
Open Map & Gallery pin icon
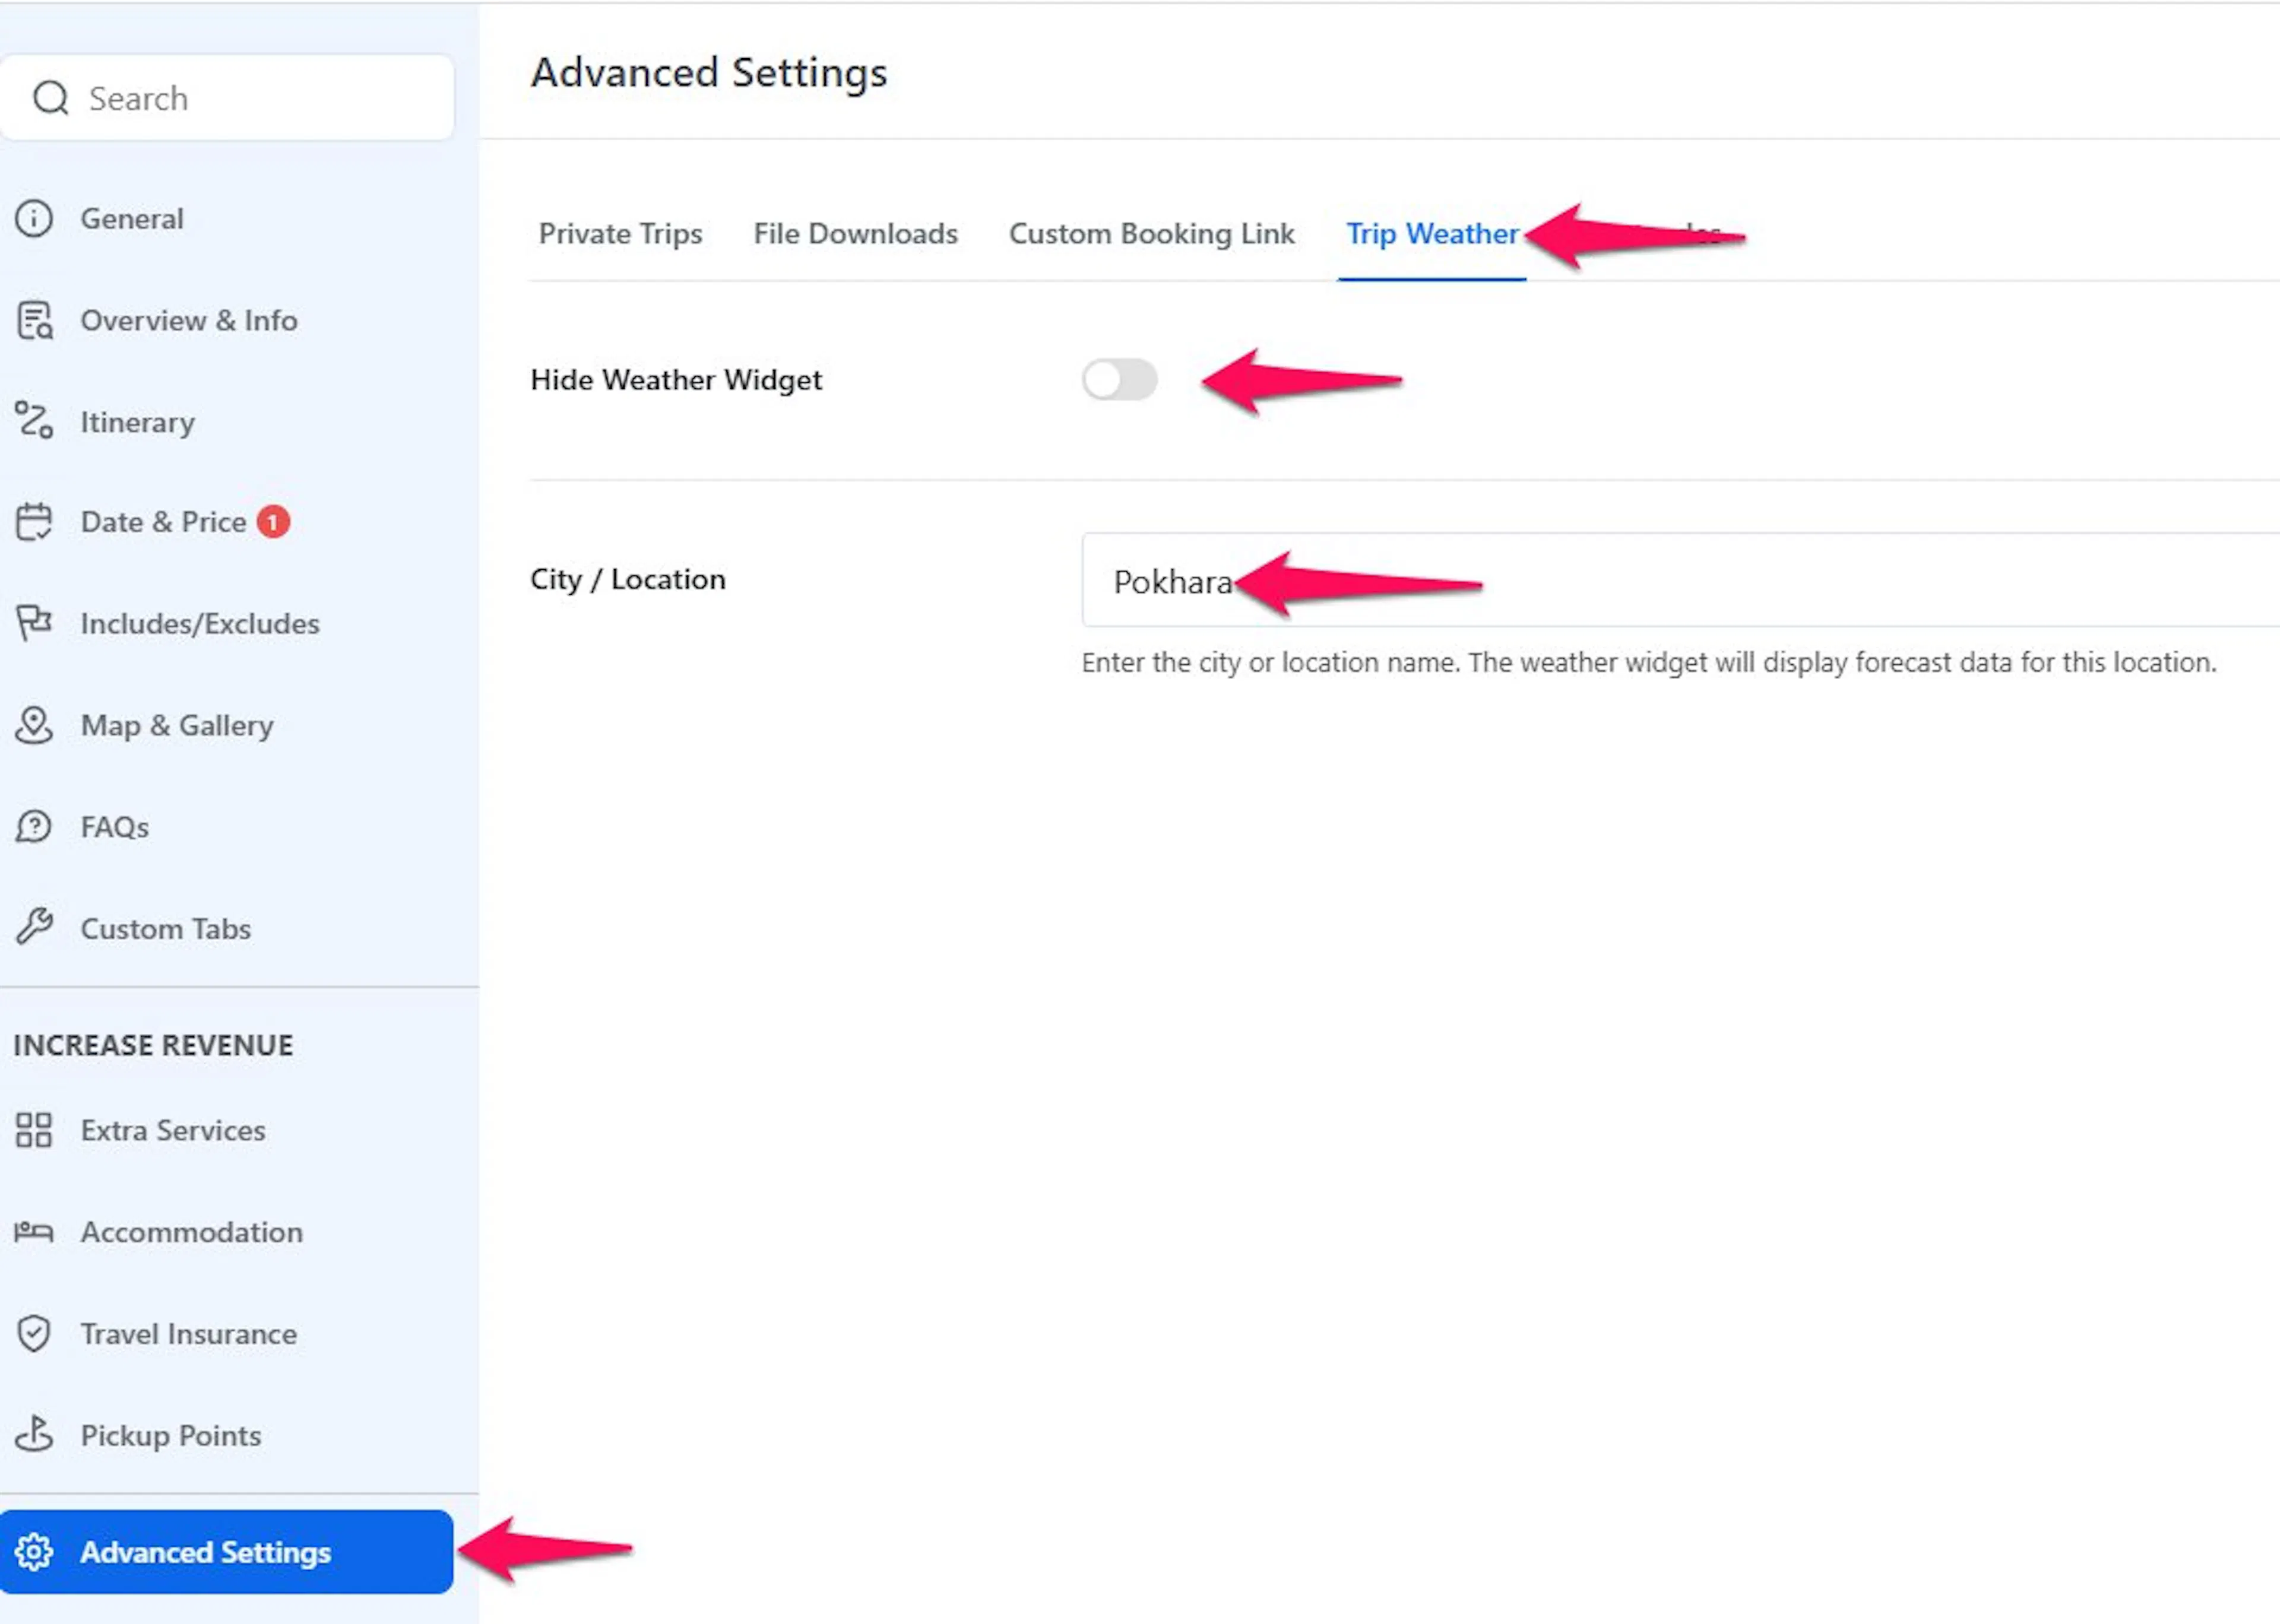pos(34,725)
